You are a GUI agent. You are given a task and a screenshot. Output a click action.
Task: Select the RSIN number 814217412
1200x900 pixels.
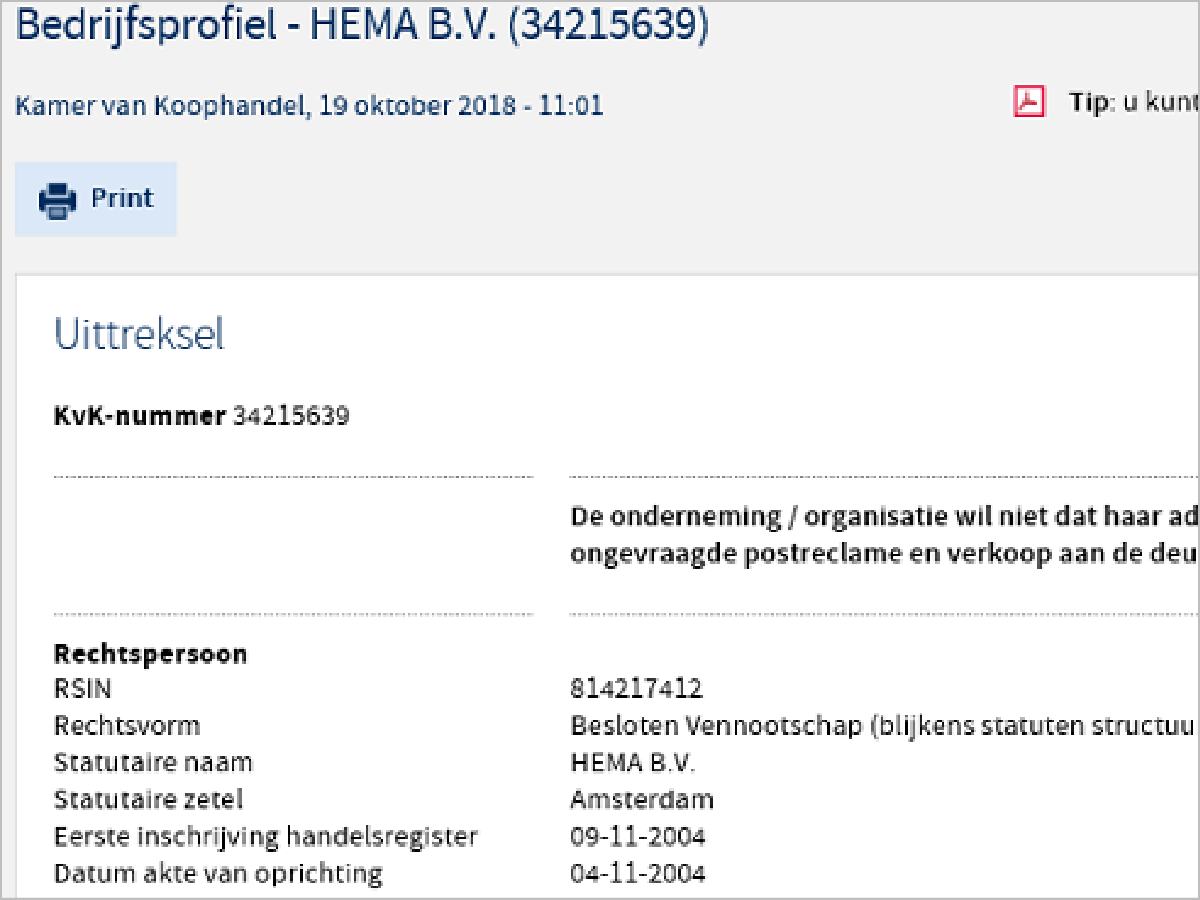pyautogui.click(x=636, y=688)
